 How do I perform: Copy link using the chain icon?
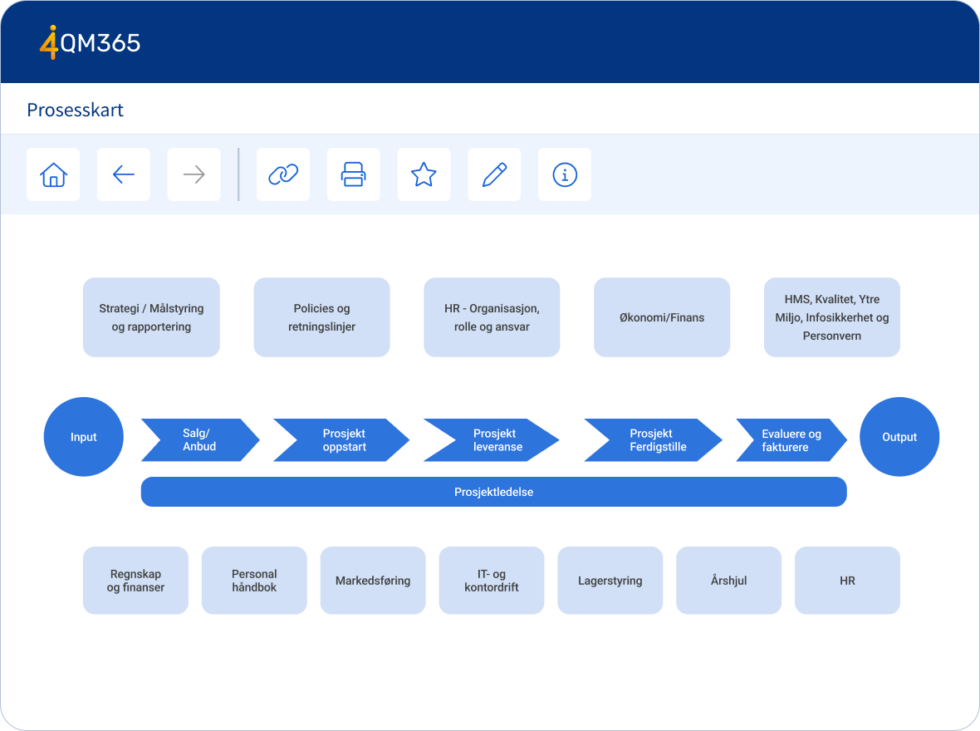pos(283,175)
